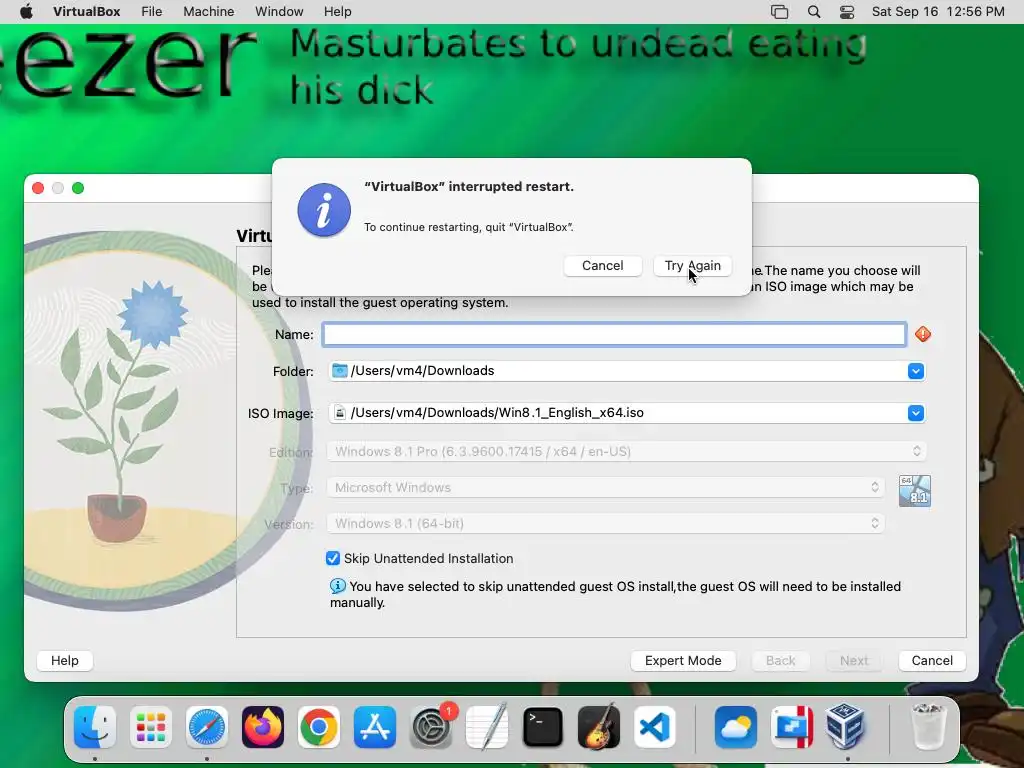1024x768 pixels.
Task: Click the VirtualBox cube icon in the Dock
Action: pyautogui.click(x=846, y=727)
